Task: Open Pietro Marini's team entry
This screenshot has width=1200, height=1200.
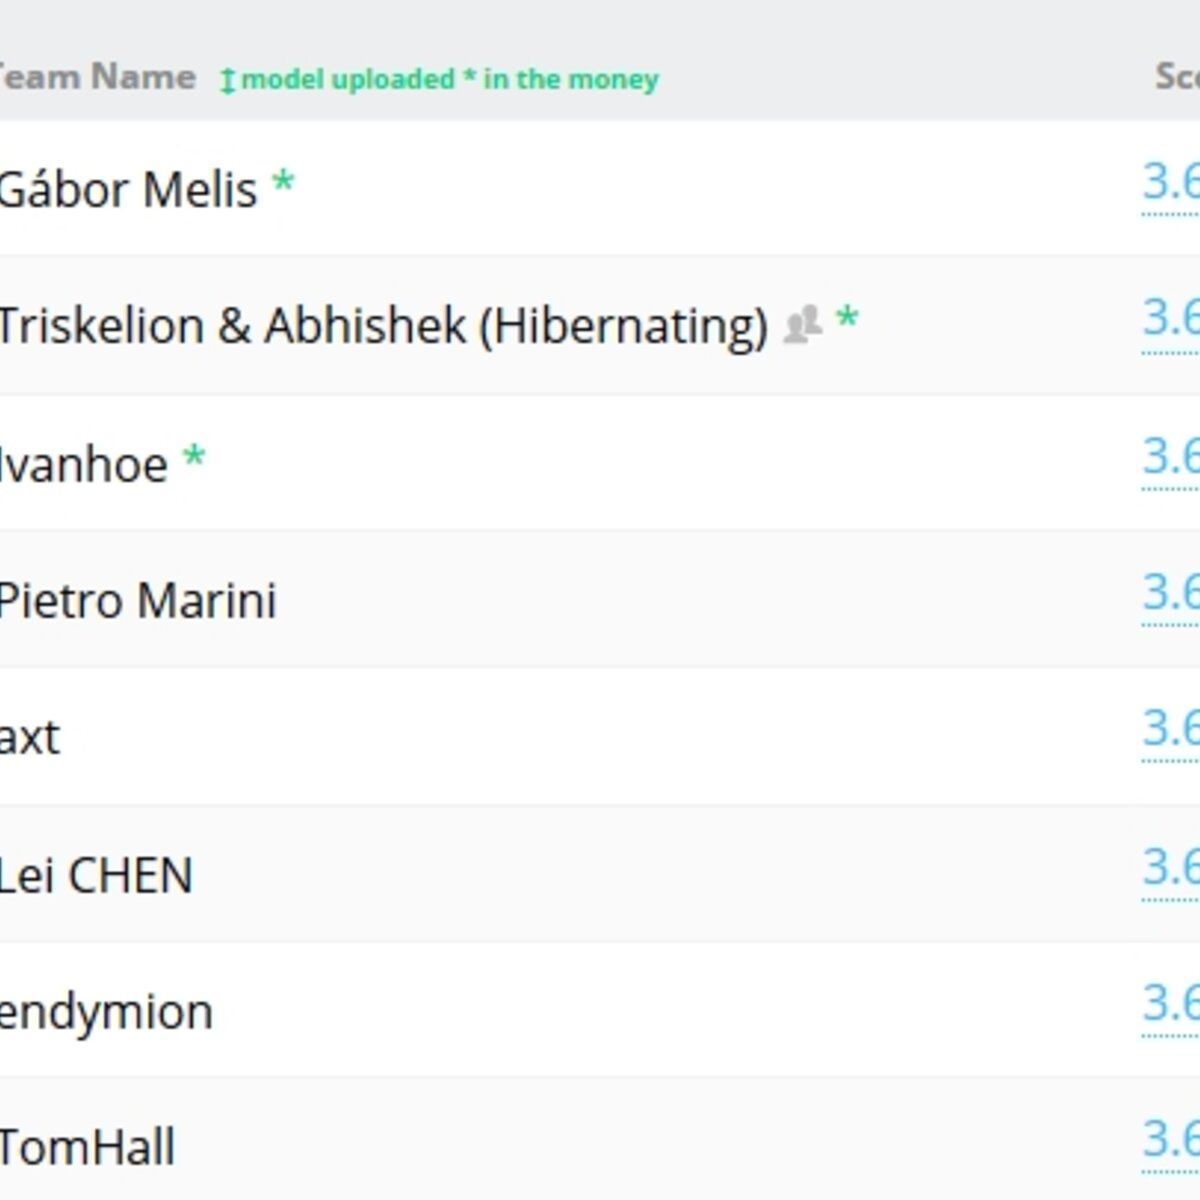Action: coord(138,601)
